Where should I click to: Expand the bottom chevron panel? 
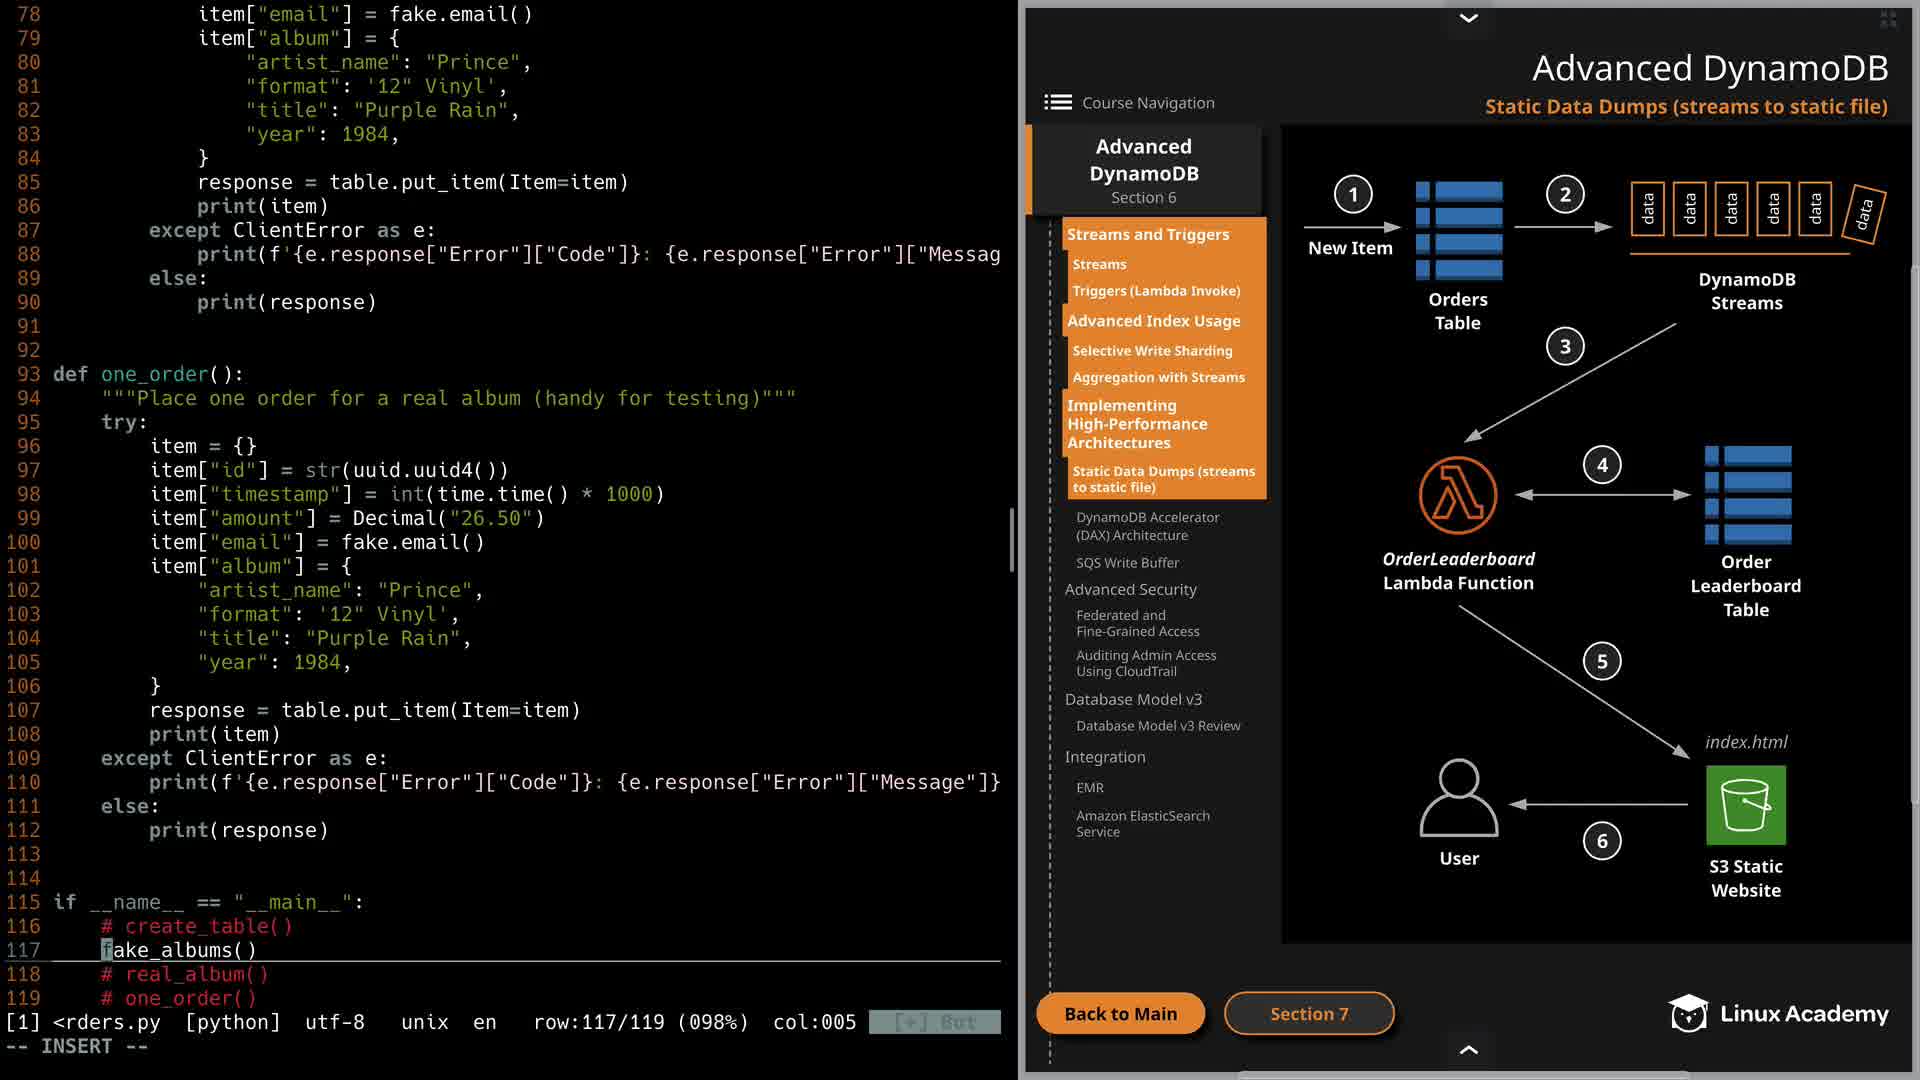pos(1468,1050)
